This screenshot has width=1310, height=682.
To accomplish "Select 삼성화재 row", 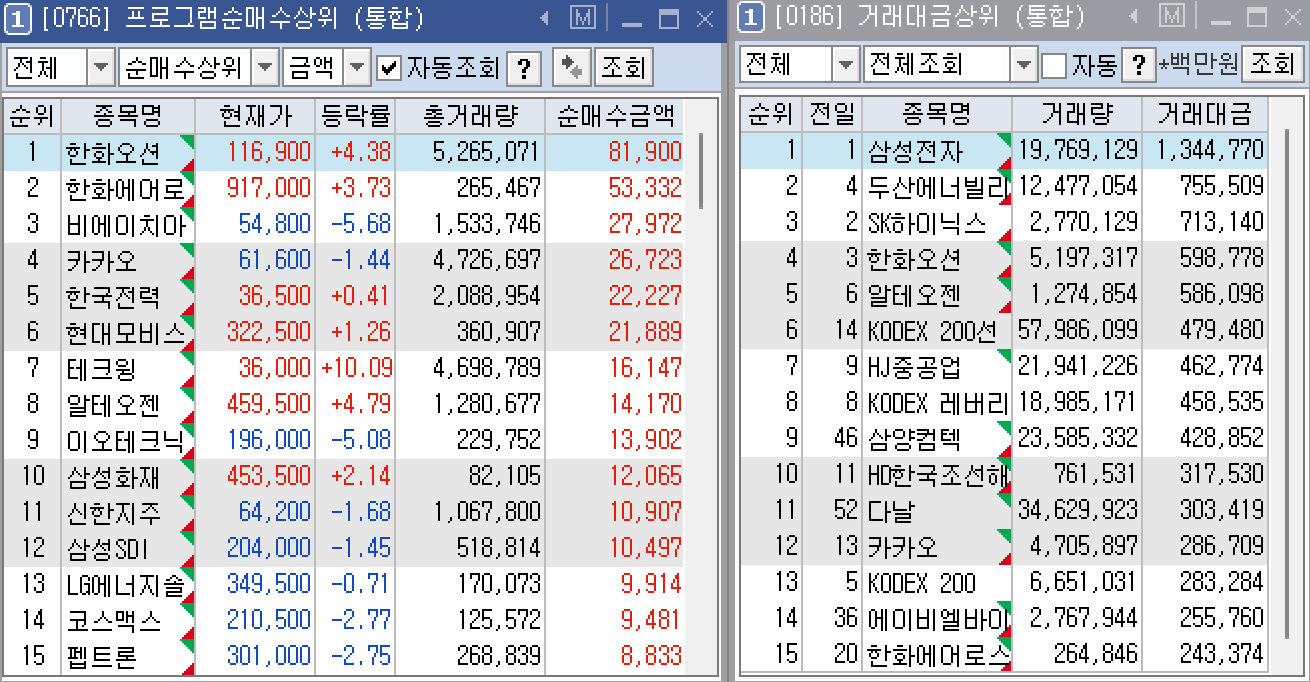I will (x=343, y=476).
